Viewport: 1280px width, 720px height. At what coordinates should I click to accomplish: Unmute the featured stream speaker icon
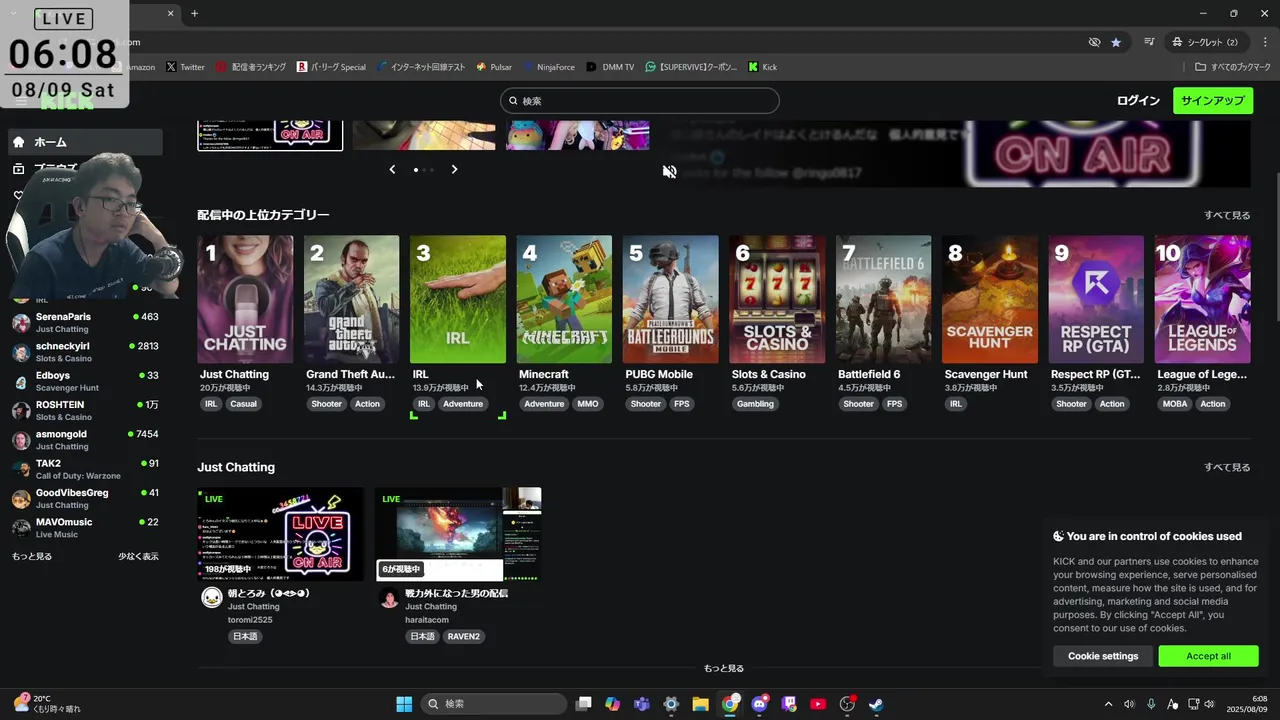click(669, 171)
